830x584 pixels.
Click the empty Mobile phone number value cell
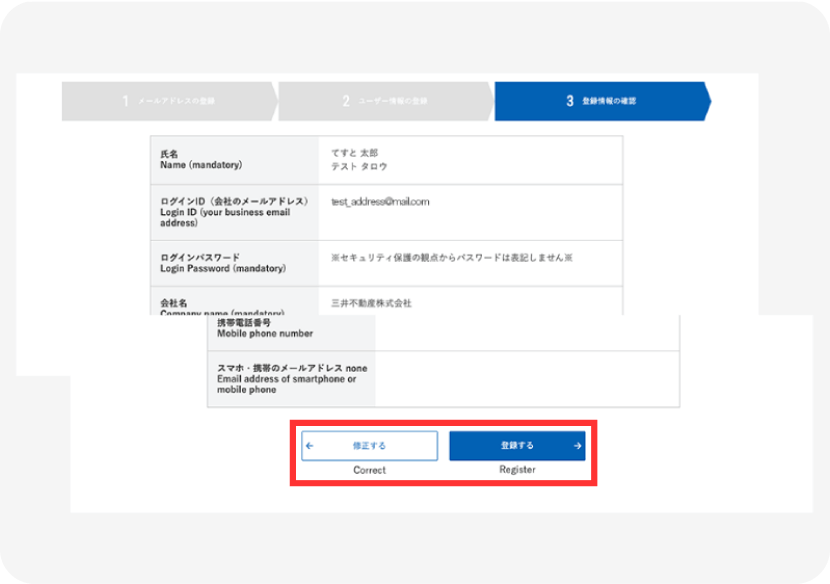point(527,332)
